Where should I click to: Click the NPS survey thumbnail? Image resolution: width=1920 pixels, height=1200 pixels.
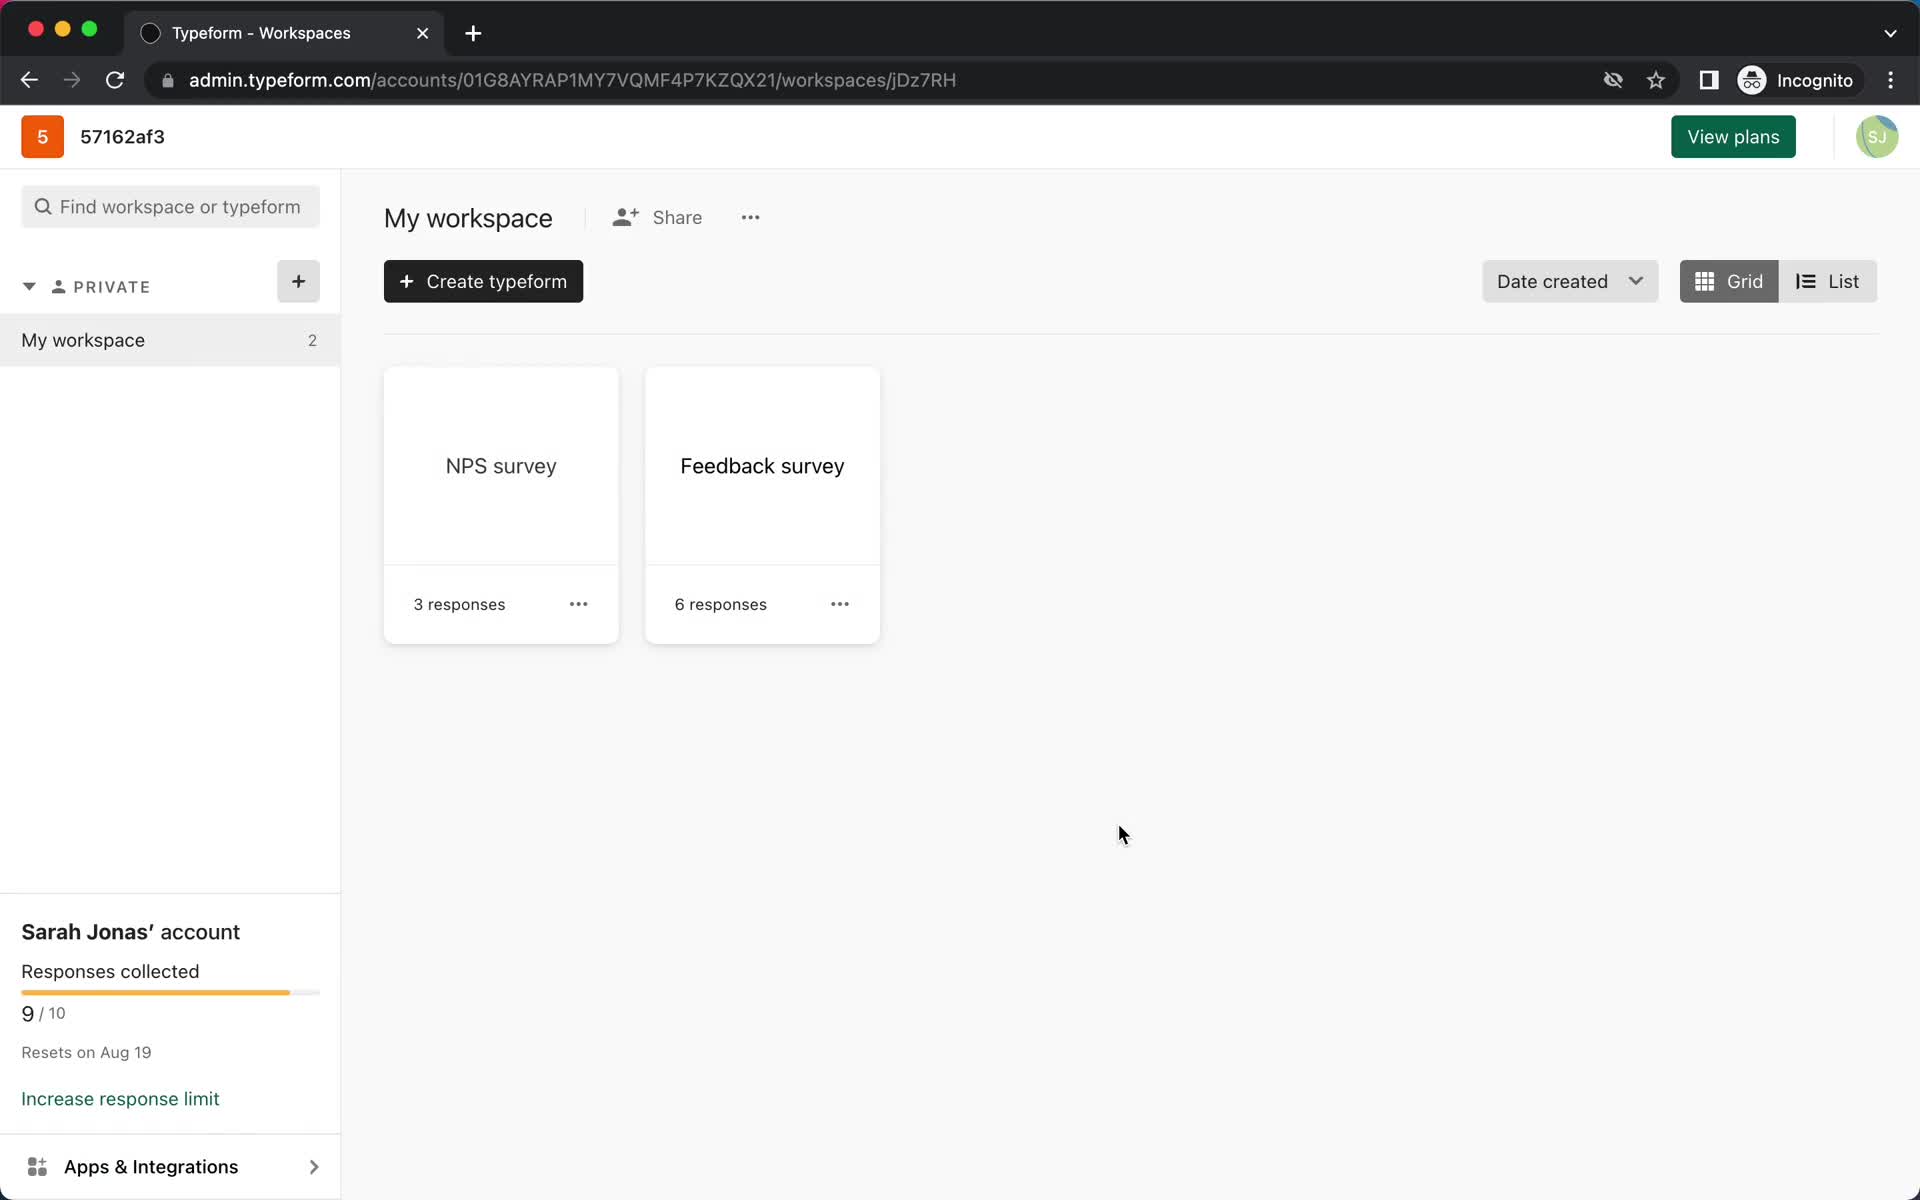coord(500,466)
